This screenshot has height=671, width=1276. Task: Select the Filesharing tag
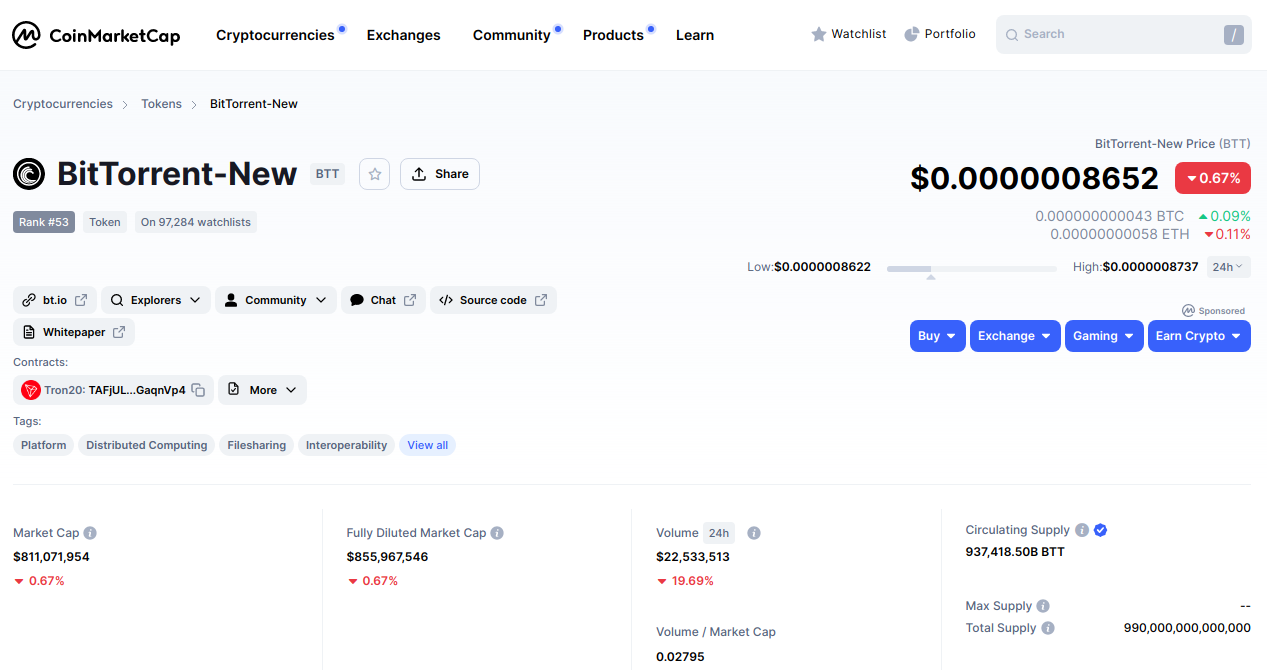[257, 445]
